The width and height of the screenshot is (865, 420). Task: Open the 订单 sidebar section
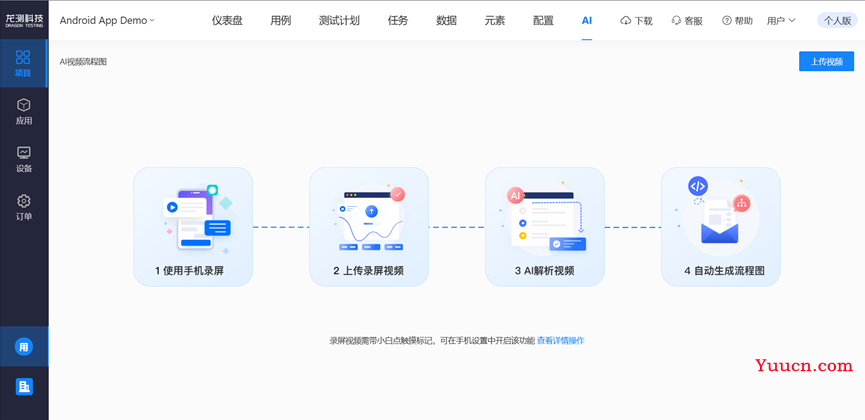[24, 207]
